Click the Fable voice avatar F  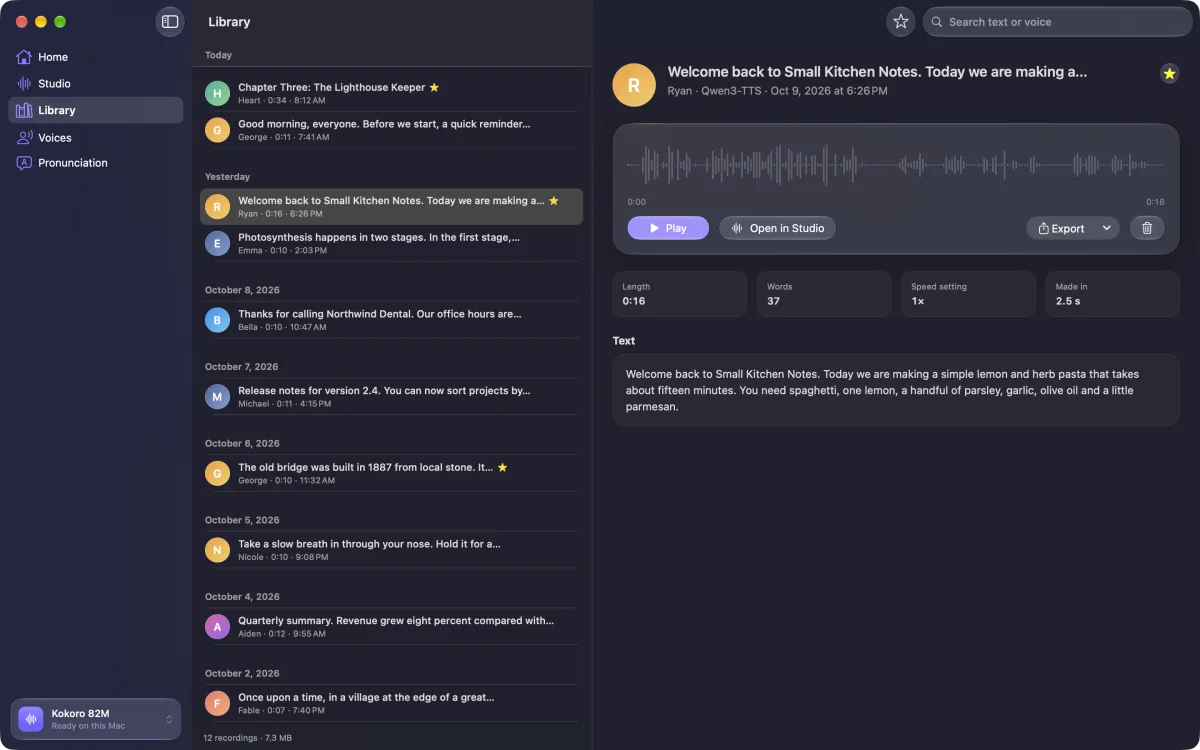tap(217, 703)
